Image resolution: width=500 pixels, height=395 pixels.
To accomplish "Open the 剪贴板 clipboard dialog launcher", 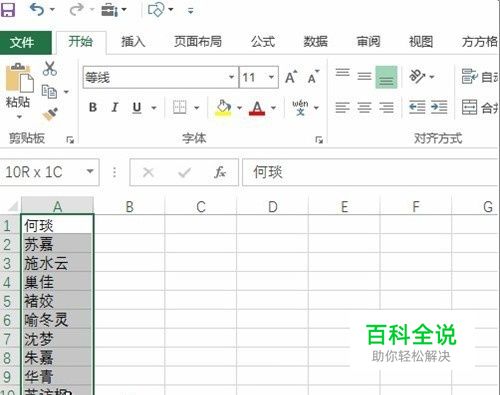I will (70, 140).
